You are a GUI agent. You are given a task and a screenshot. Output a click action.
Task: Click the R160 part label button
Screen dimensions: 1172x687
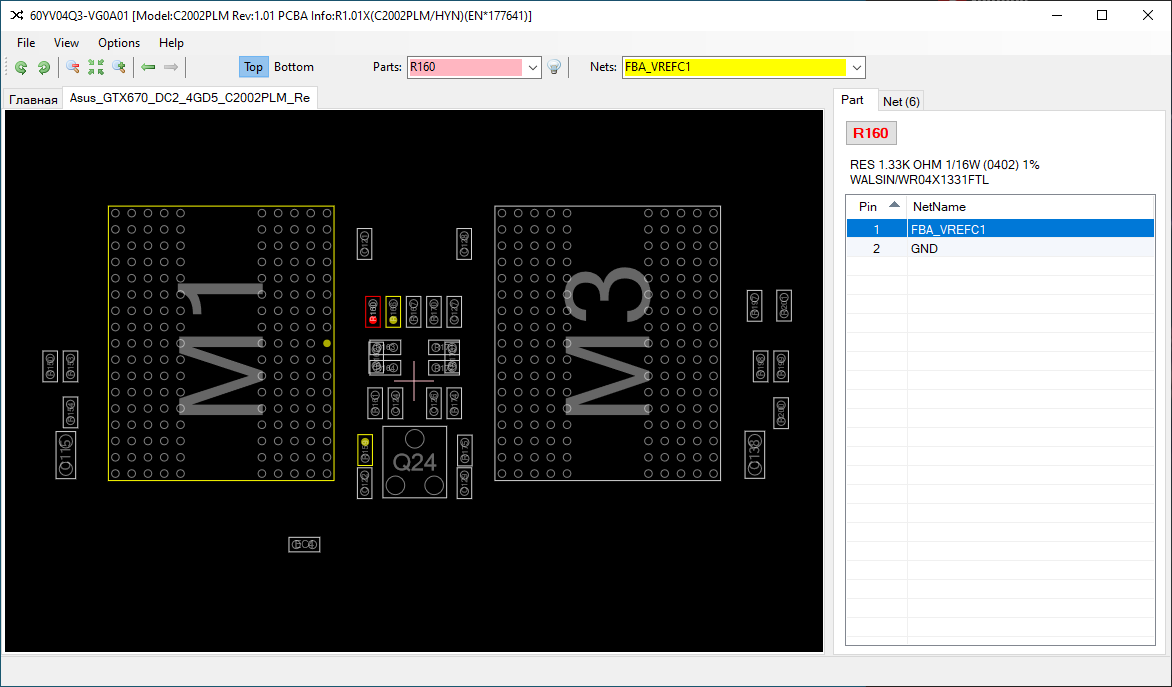click(x=870, y=133)
